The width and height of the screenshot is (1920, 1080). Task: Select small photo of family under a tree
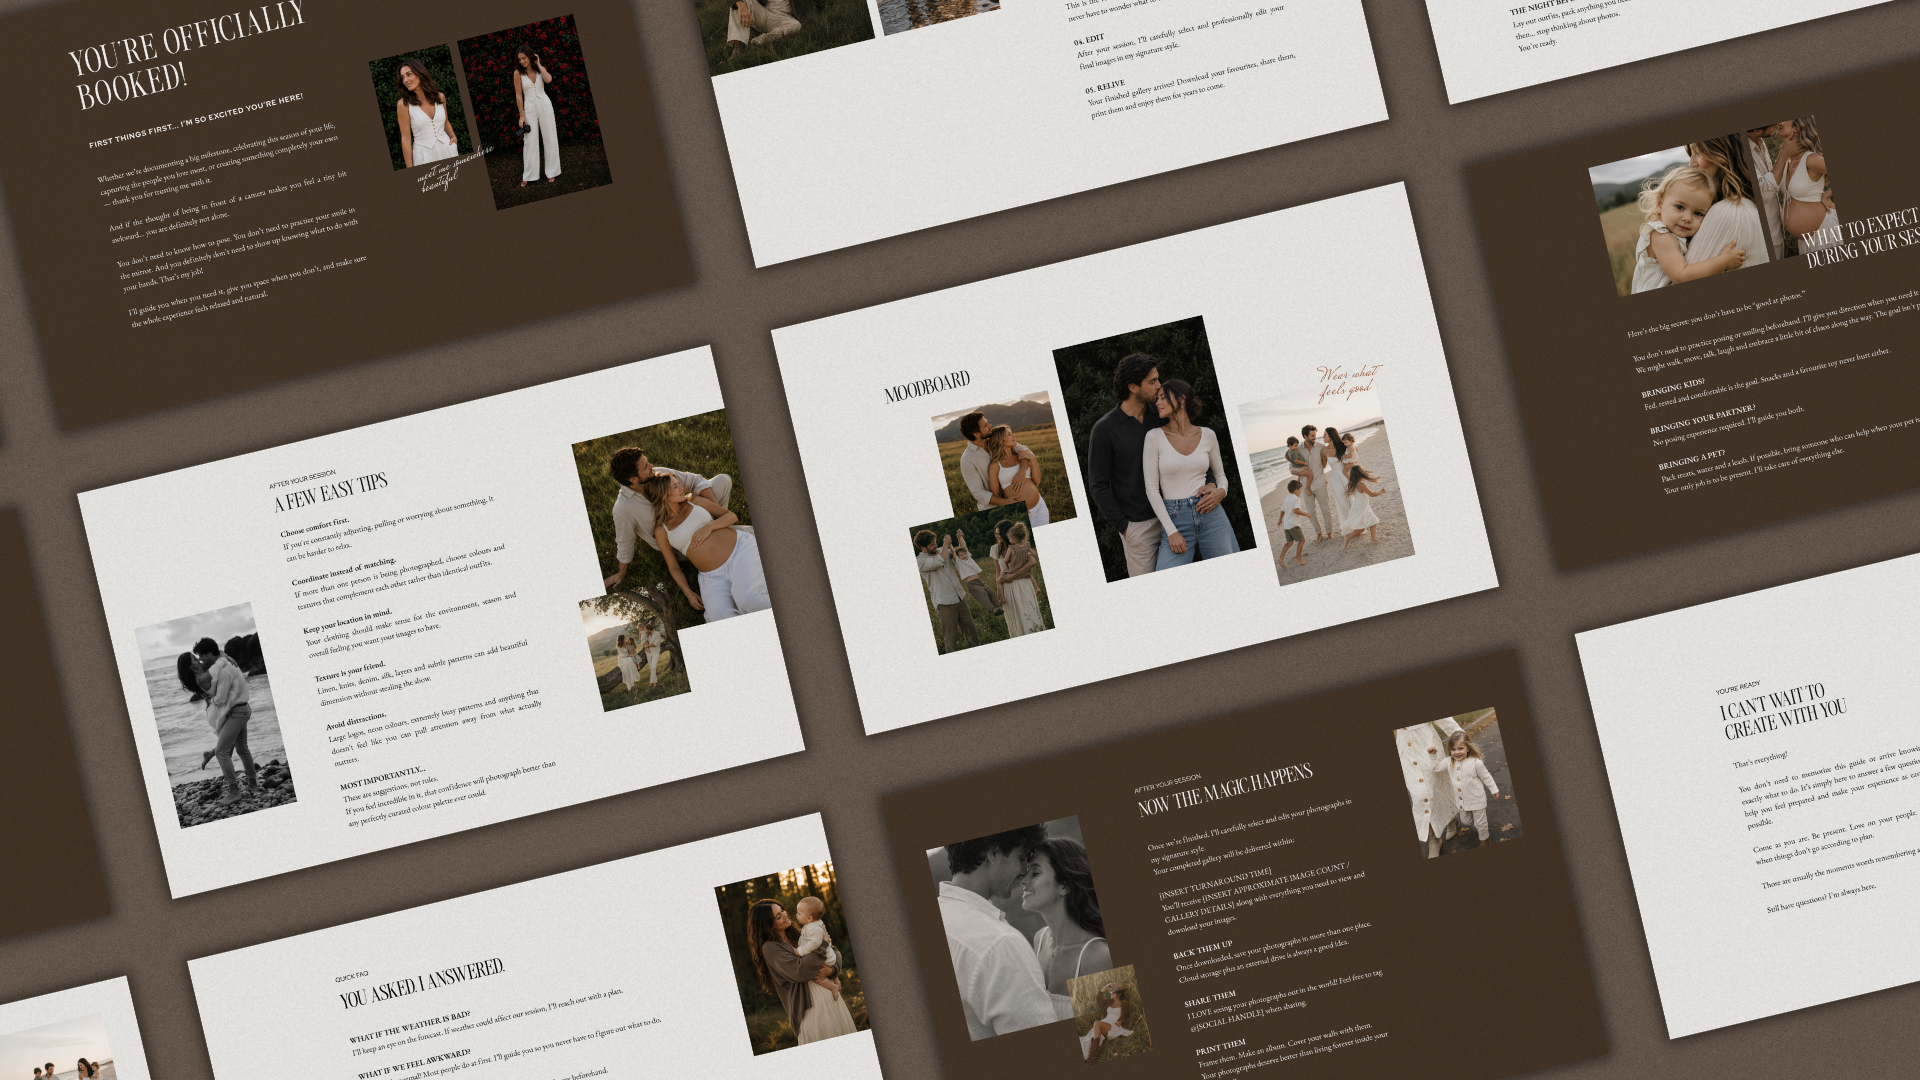tap(635, 650)
